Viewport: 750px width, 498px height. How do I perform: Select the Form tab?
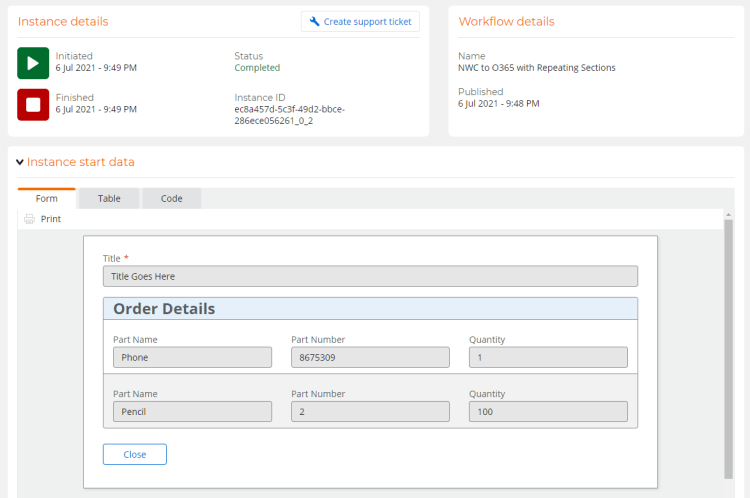point(47,198)
